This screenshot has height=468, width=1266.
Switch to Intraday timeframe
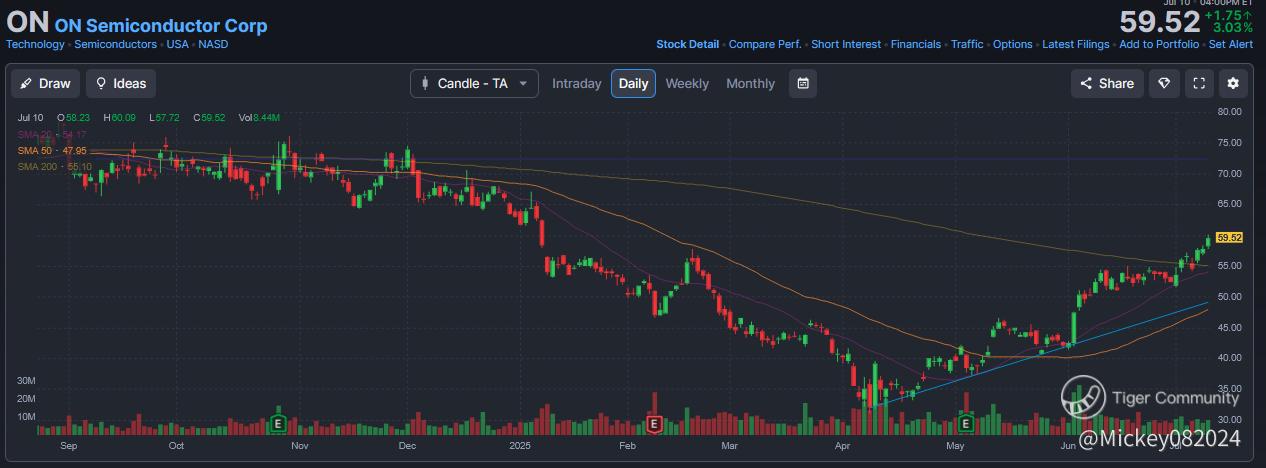pyautogui.click(x=577, y=83)
